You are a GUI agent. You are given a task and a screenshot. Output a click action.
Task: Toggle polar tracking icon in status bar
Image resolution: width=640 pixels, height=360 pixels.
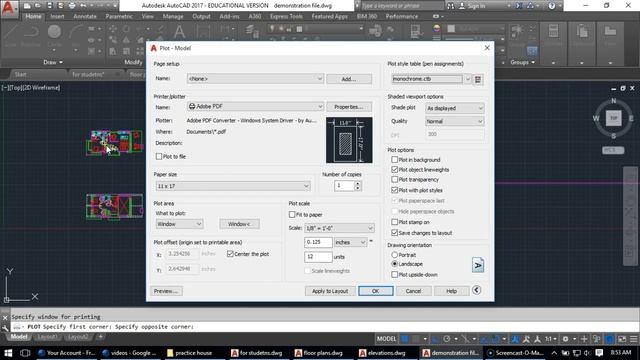pos(447,339)
